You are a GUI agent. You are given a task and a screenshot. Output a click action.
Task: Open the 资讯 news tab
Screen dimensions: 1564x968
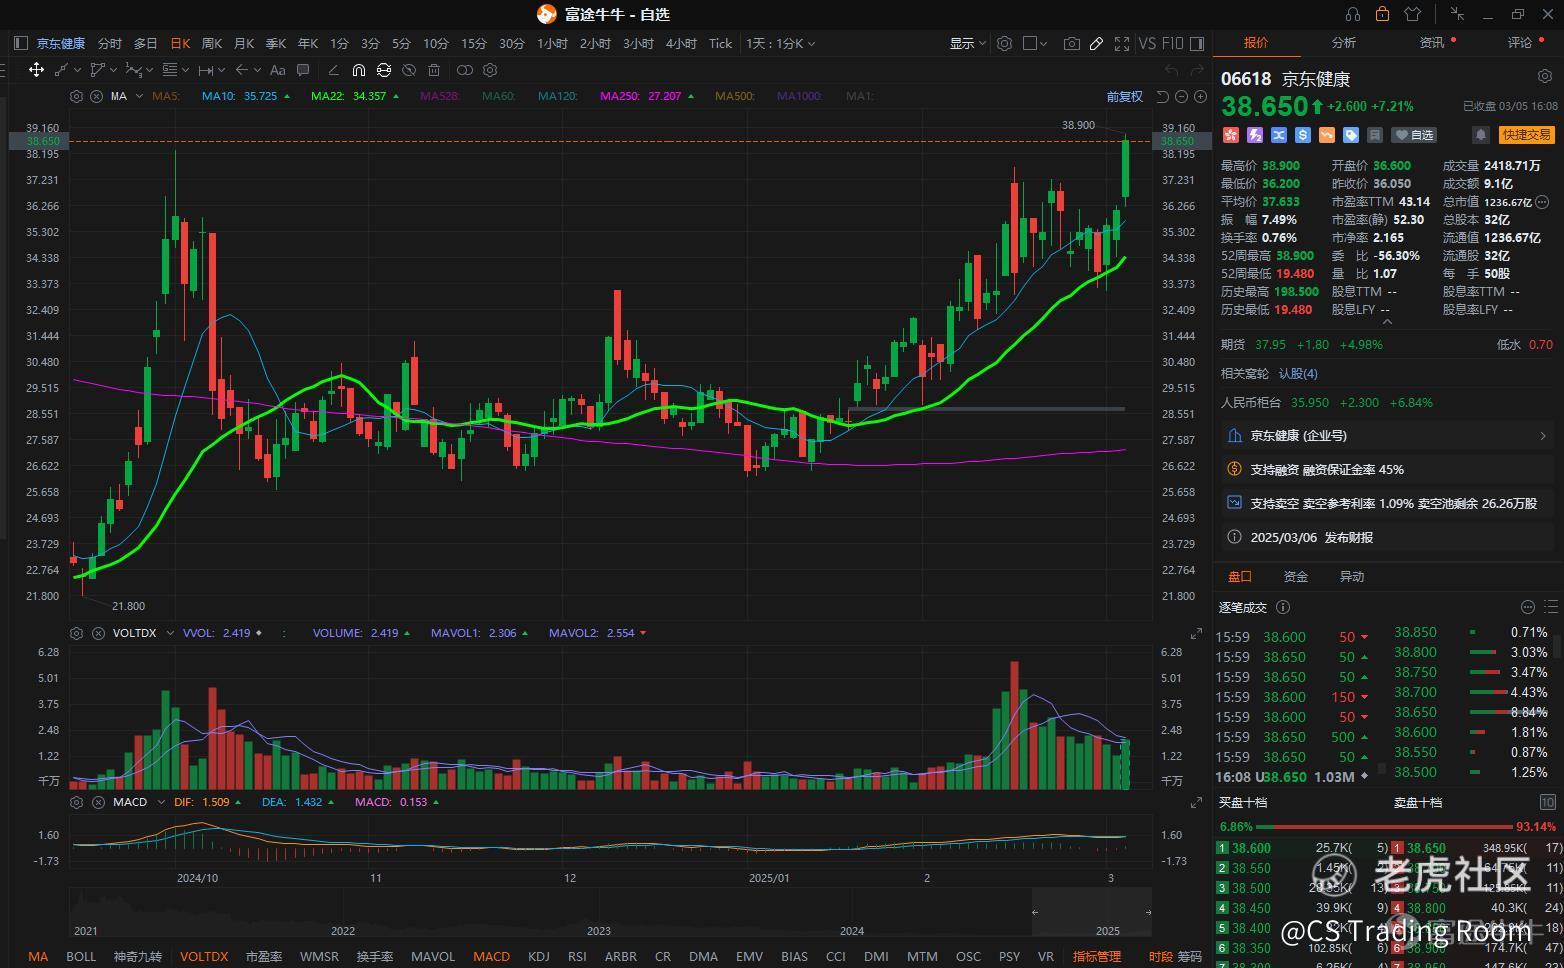click(1431, 42)
